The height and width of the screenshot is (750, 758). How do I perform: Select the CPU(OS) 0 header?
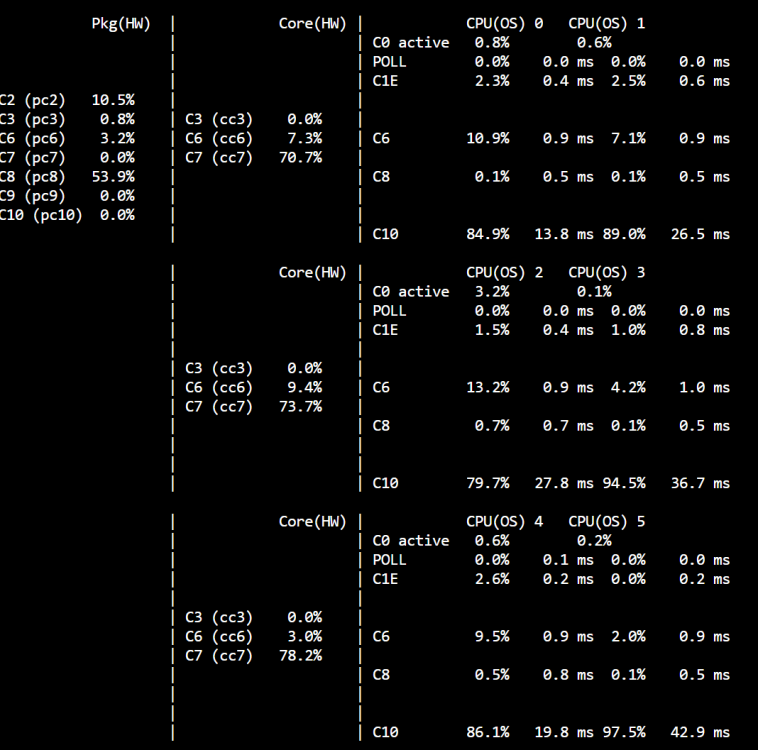pos(504,24)
